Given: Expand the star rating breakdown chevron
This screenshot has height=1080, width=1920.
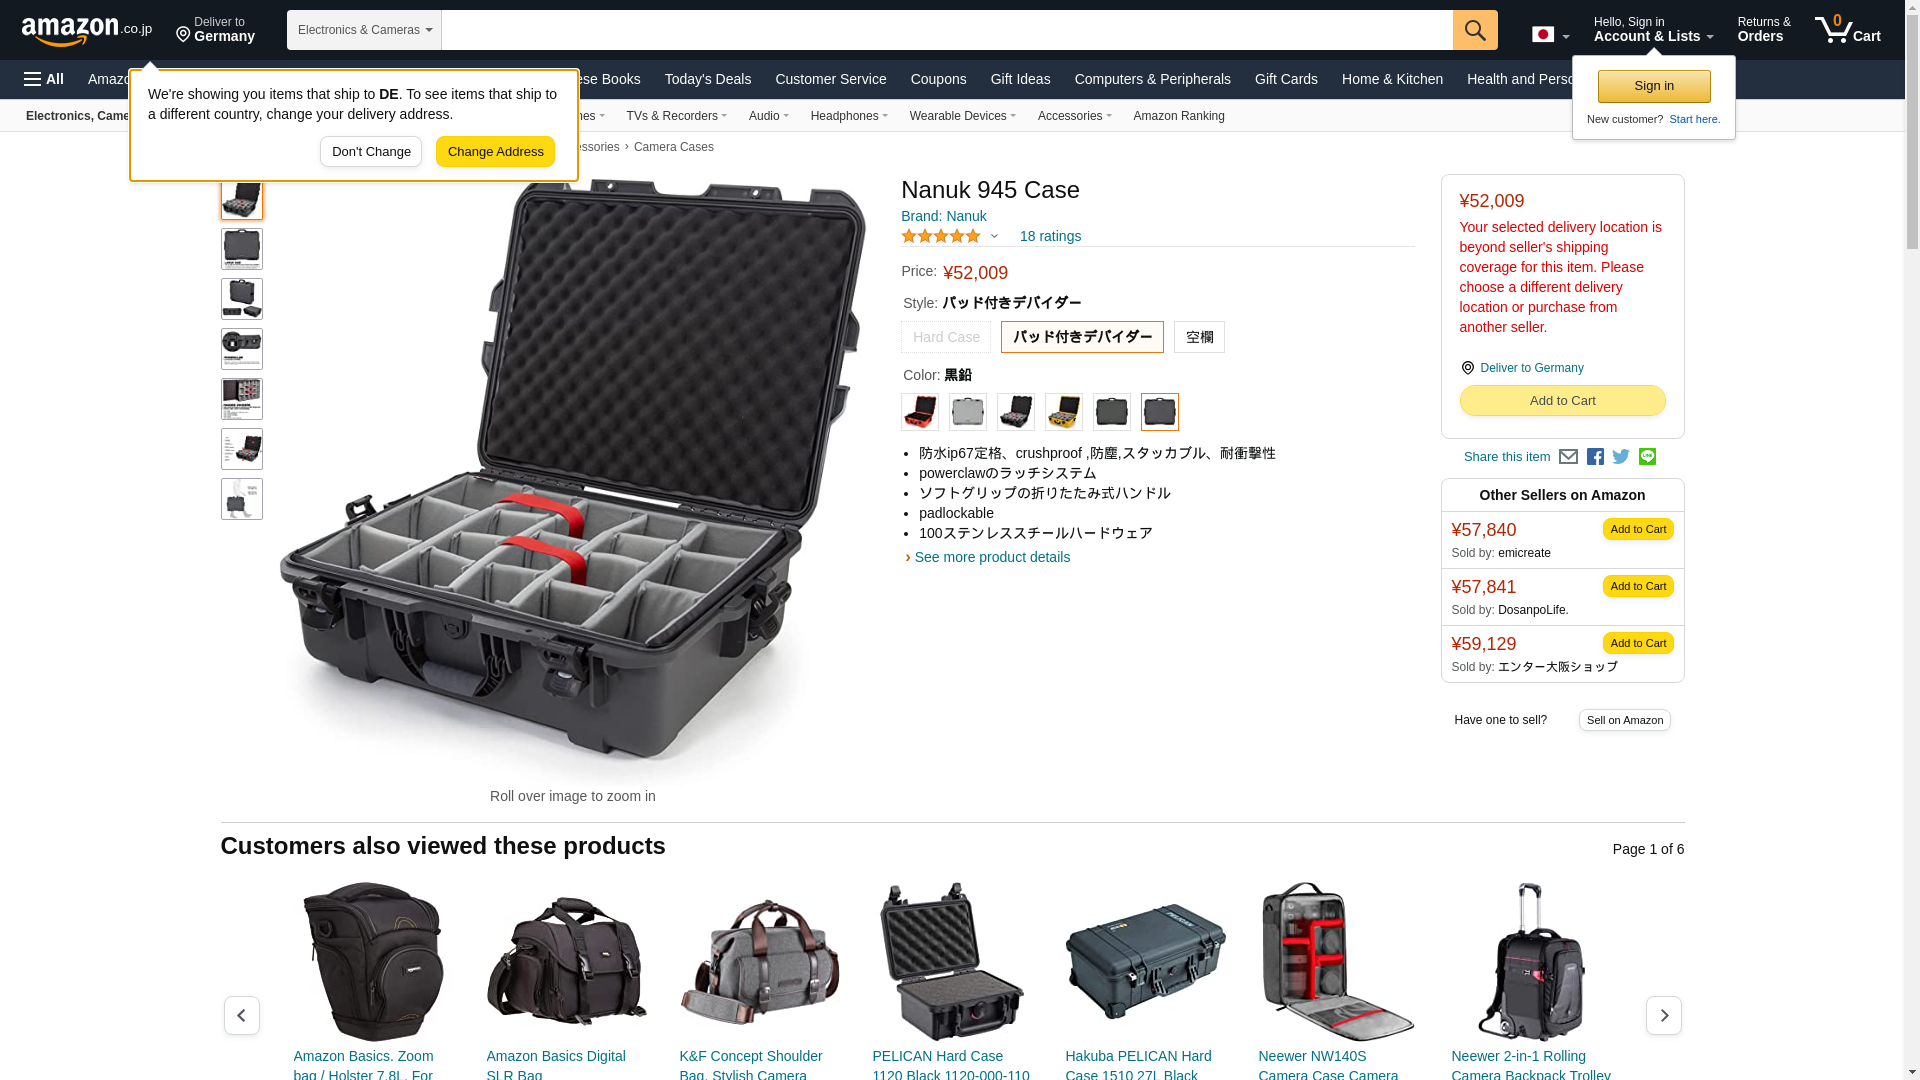Looking at the screenshot, I should click(x=994, y=237).
